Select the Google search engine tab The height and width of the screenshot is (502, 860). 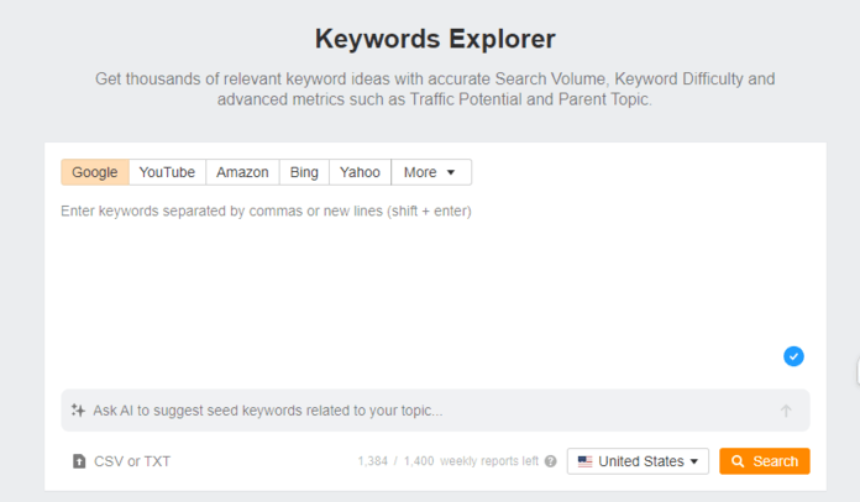point(95,172)
